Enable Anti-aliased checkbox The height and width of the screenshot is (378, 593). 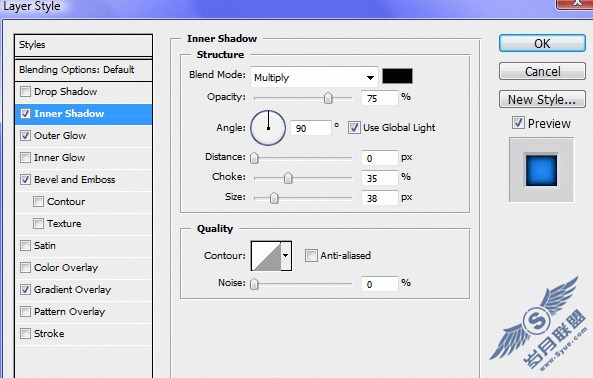pos(311,256)
